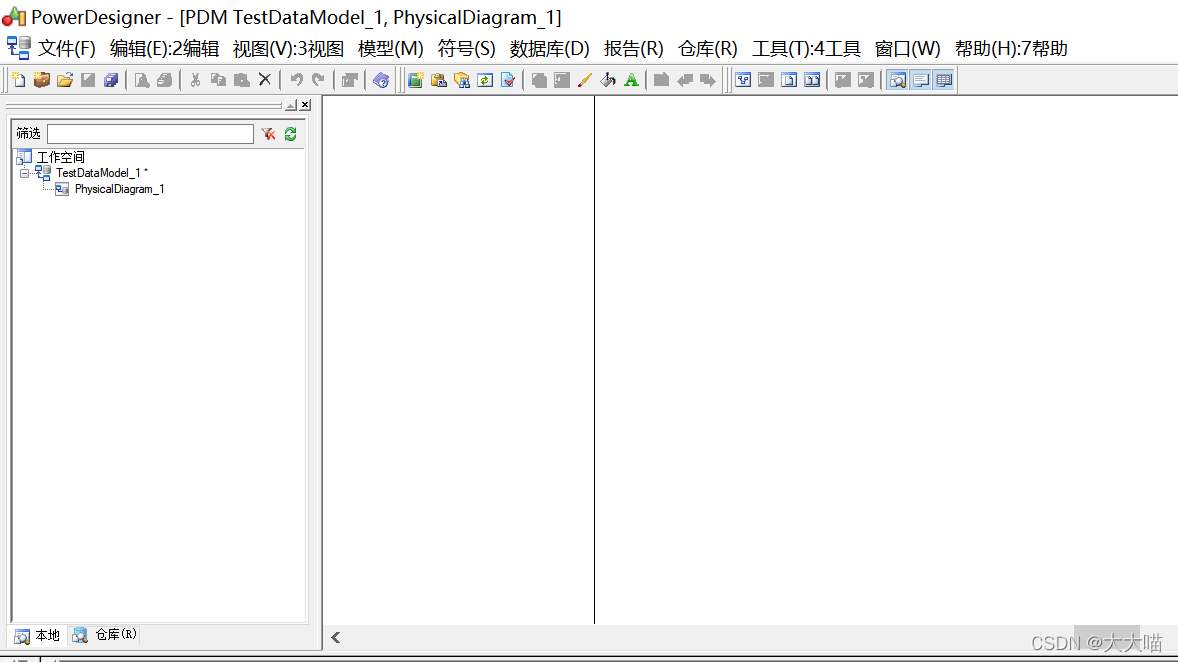Clear the filter with red funnel icon
Viewport: 1178px width, 662px height.
click(268, 134)
